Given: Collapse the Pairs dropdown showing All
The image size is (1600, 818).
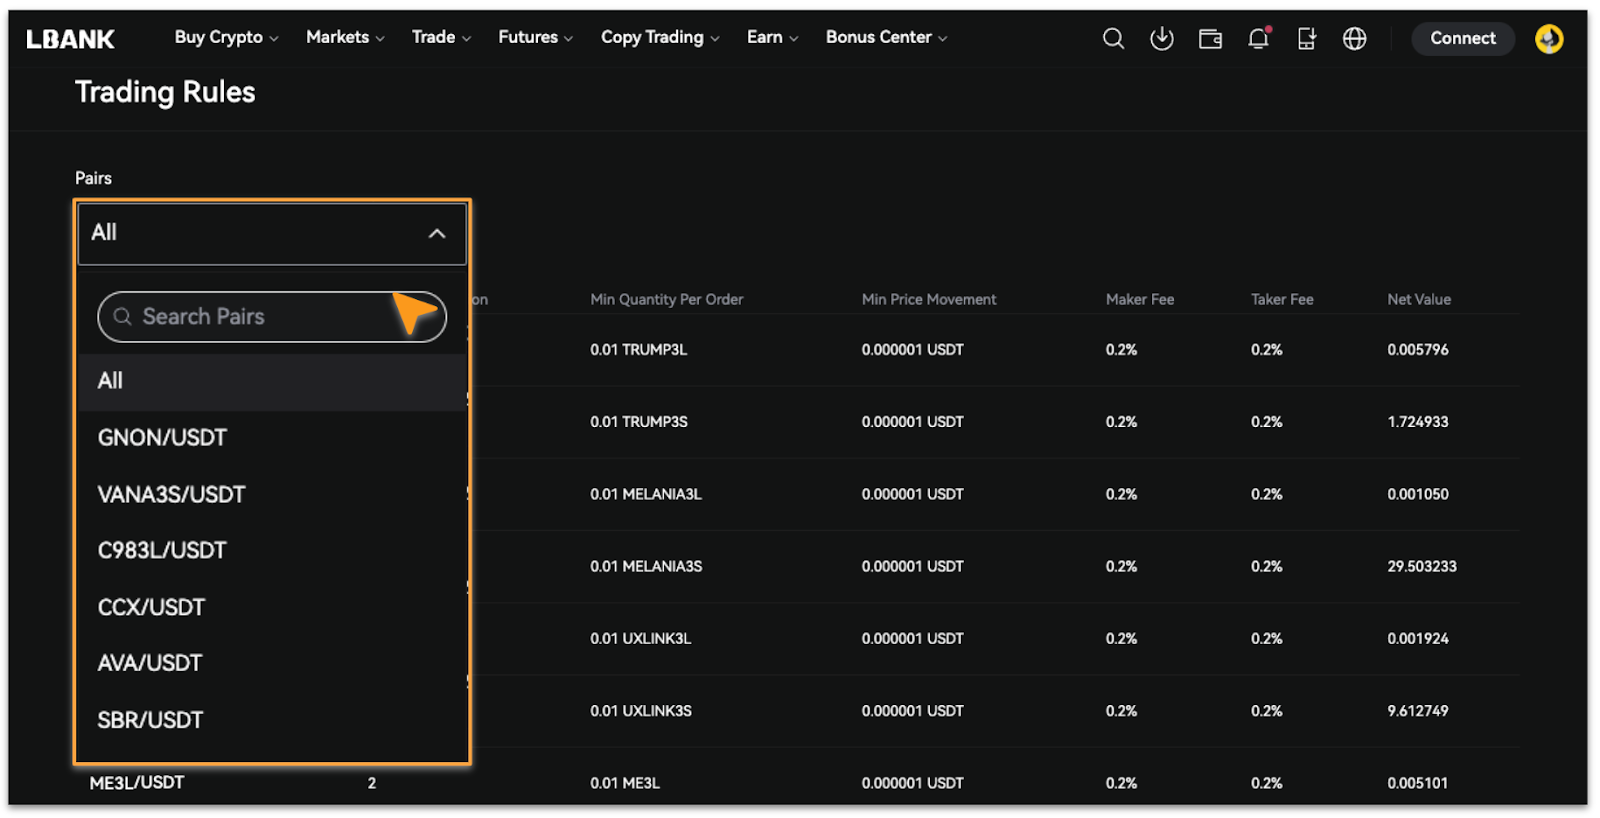Looking at the screenshot, I should pyautogui.click(x=272, y=233).
